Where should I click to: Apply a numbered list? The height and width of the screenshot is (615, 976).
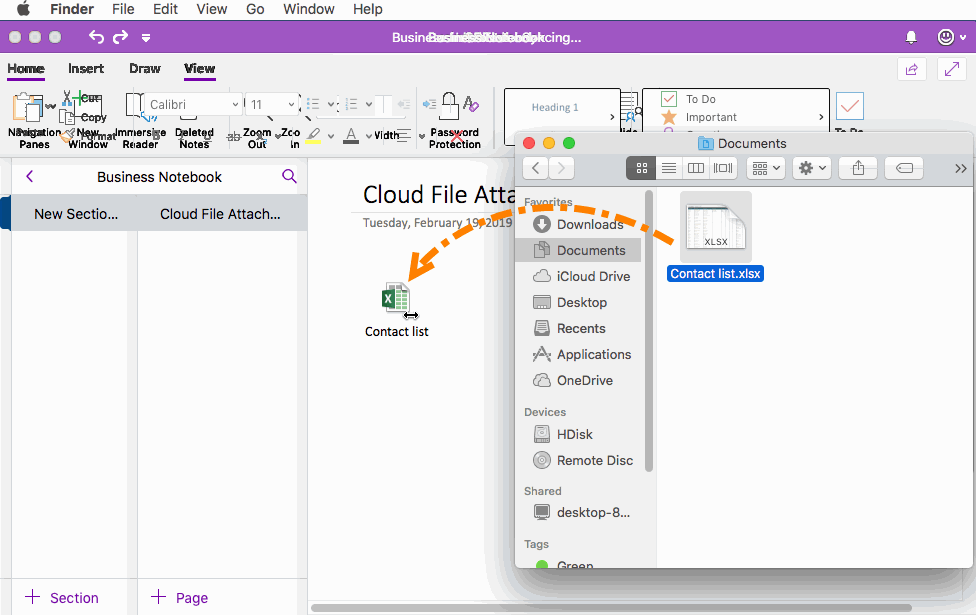click(x=352, y=104)
